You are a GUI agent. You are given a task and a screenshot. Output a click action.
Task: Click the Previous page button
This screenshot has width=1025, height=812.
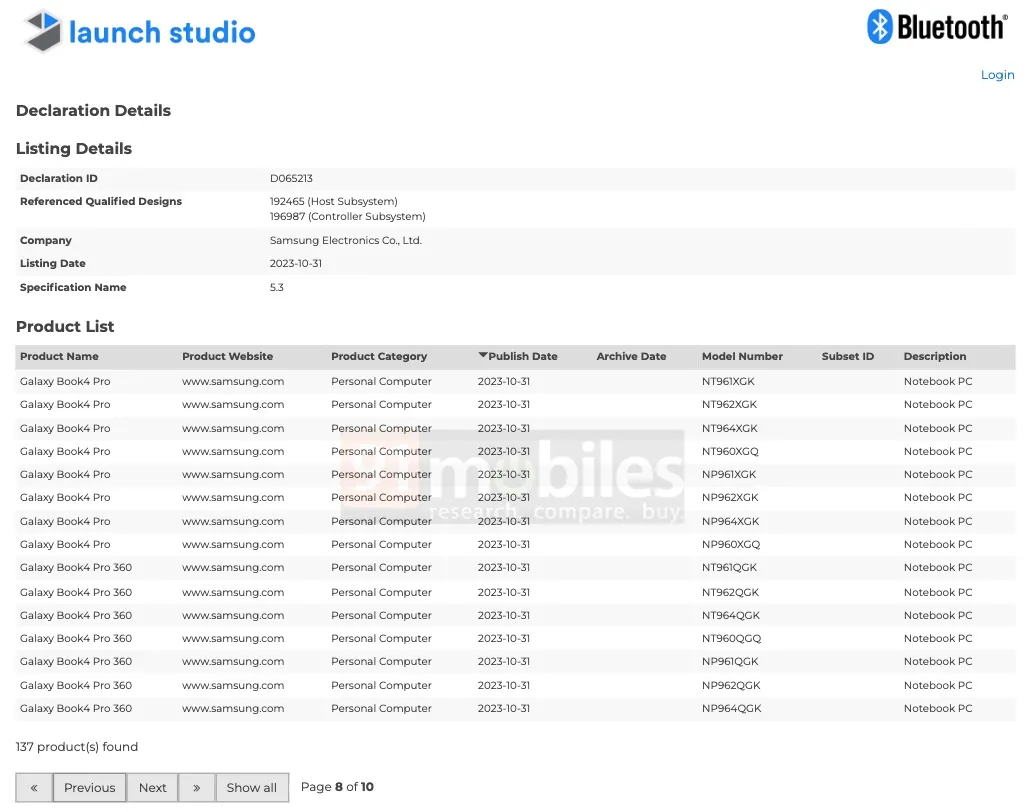tap(90, 787)
